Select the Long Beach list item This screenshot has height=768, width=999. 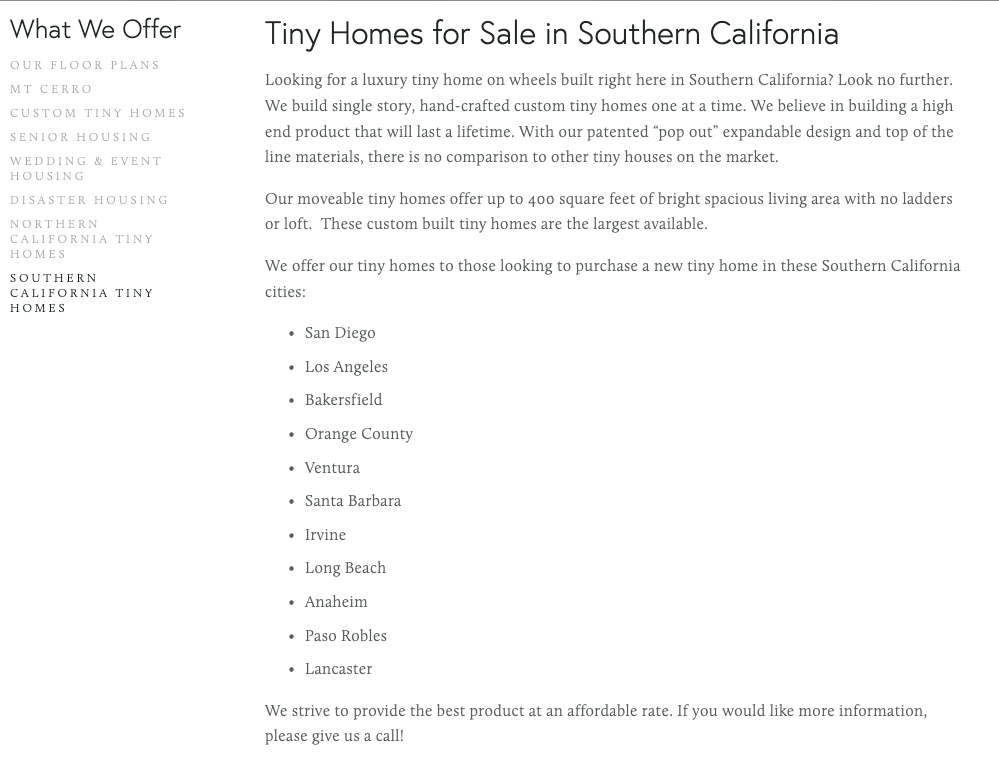345,569
